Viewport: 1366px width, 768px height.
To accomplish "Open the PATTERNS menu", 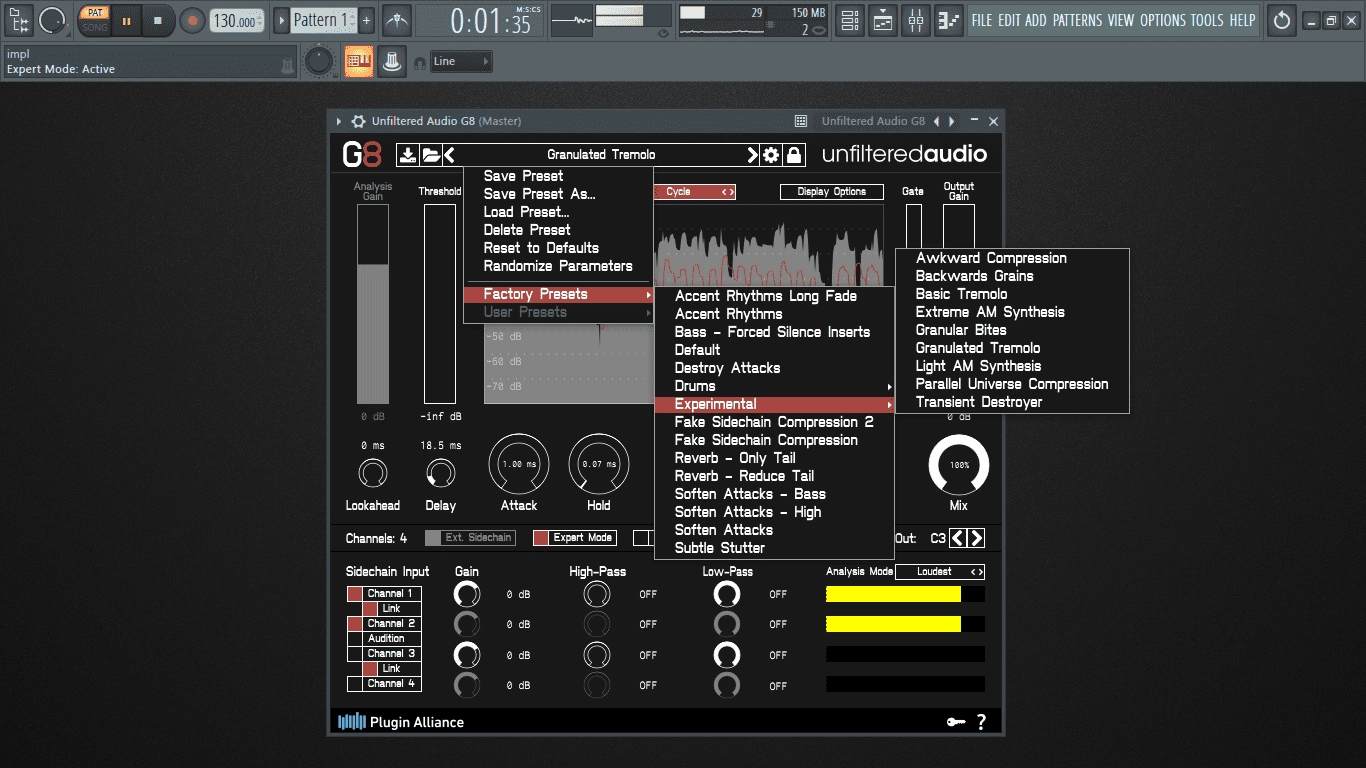I will tap(1077, 20).
